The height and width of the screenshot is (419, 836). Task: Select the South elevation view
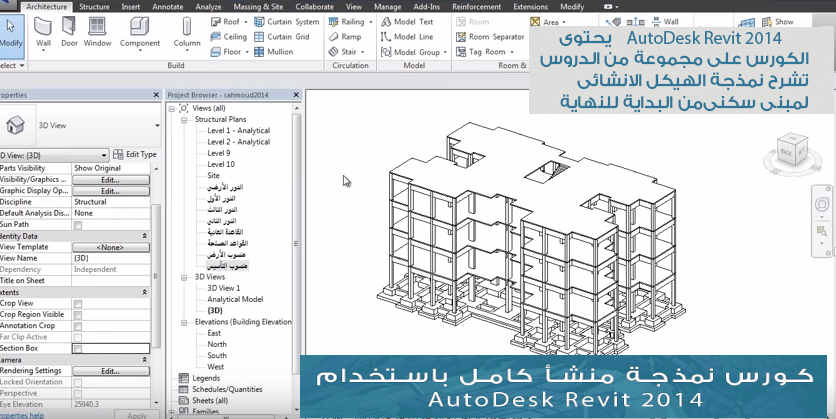pos(217,356)
